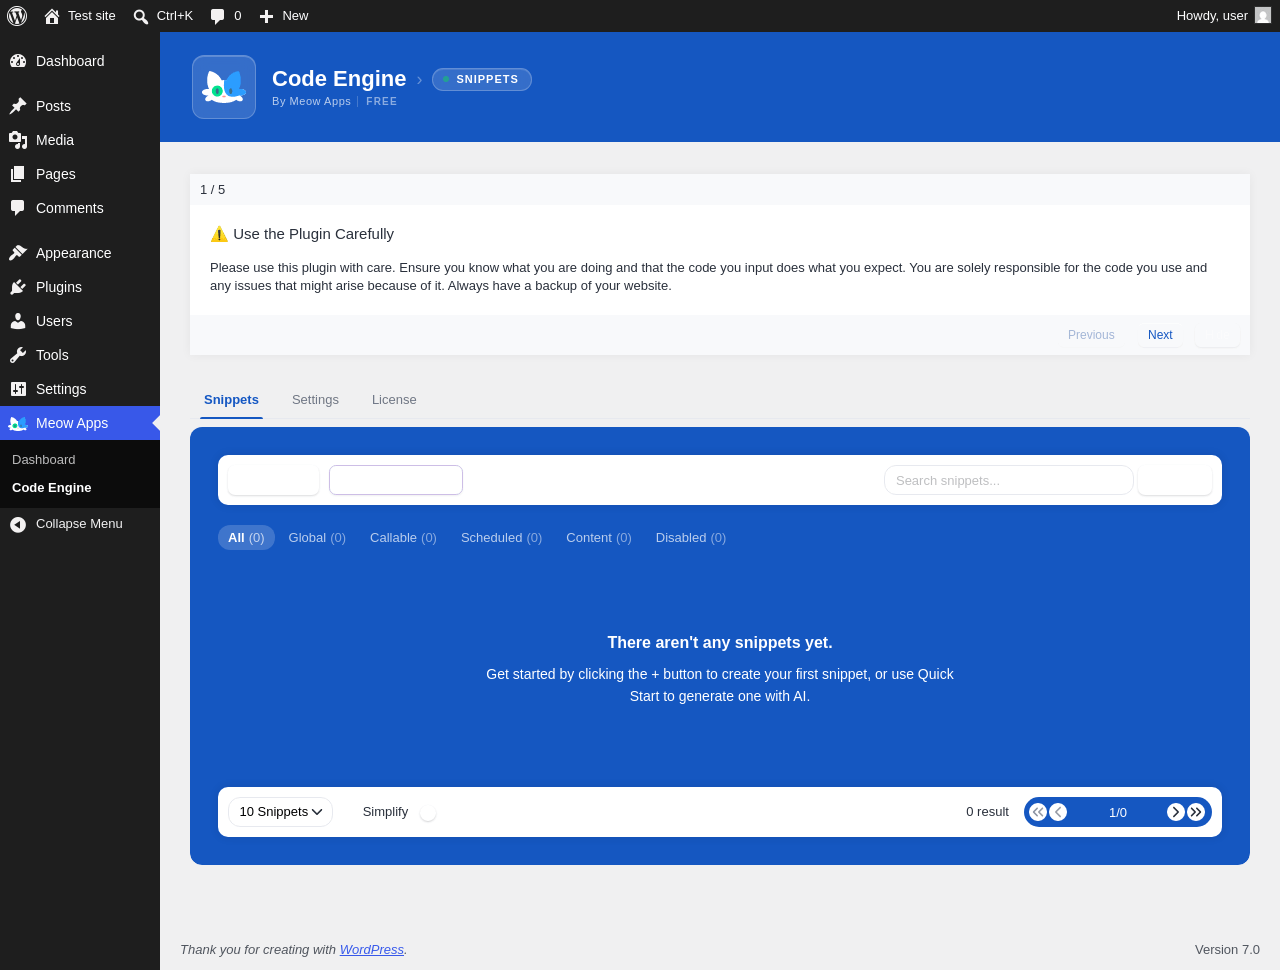The width and height of the screenshot is (1280, 970).
Task: Click the Code Engine header title
Action: click(x=339, y=79)
